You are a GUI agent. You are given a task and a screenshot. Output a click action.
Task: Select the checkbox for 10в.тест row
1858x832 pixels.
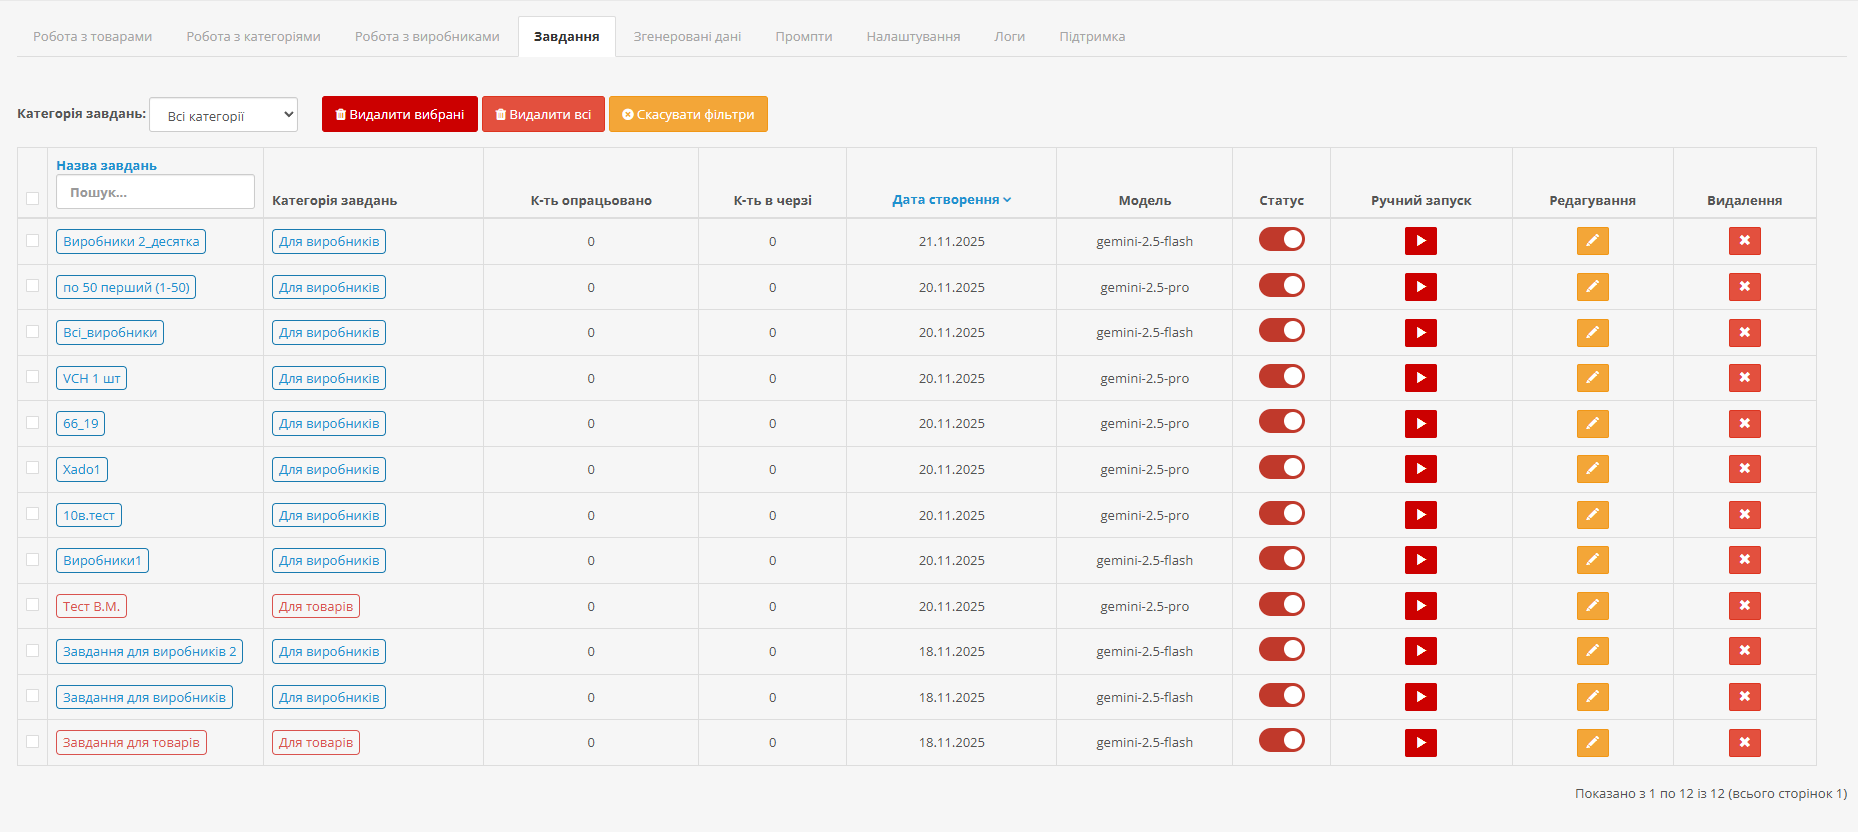coord(33,514)
